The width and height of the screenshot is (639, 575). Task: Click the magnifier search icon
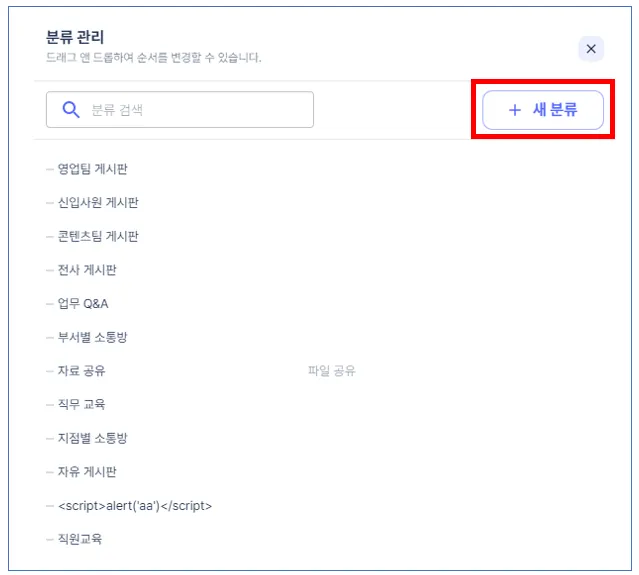71,110
